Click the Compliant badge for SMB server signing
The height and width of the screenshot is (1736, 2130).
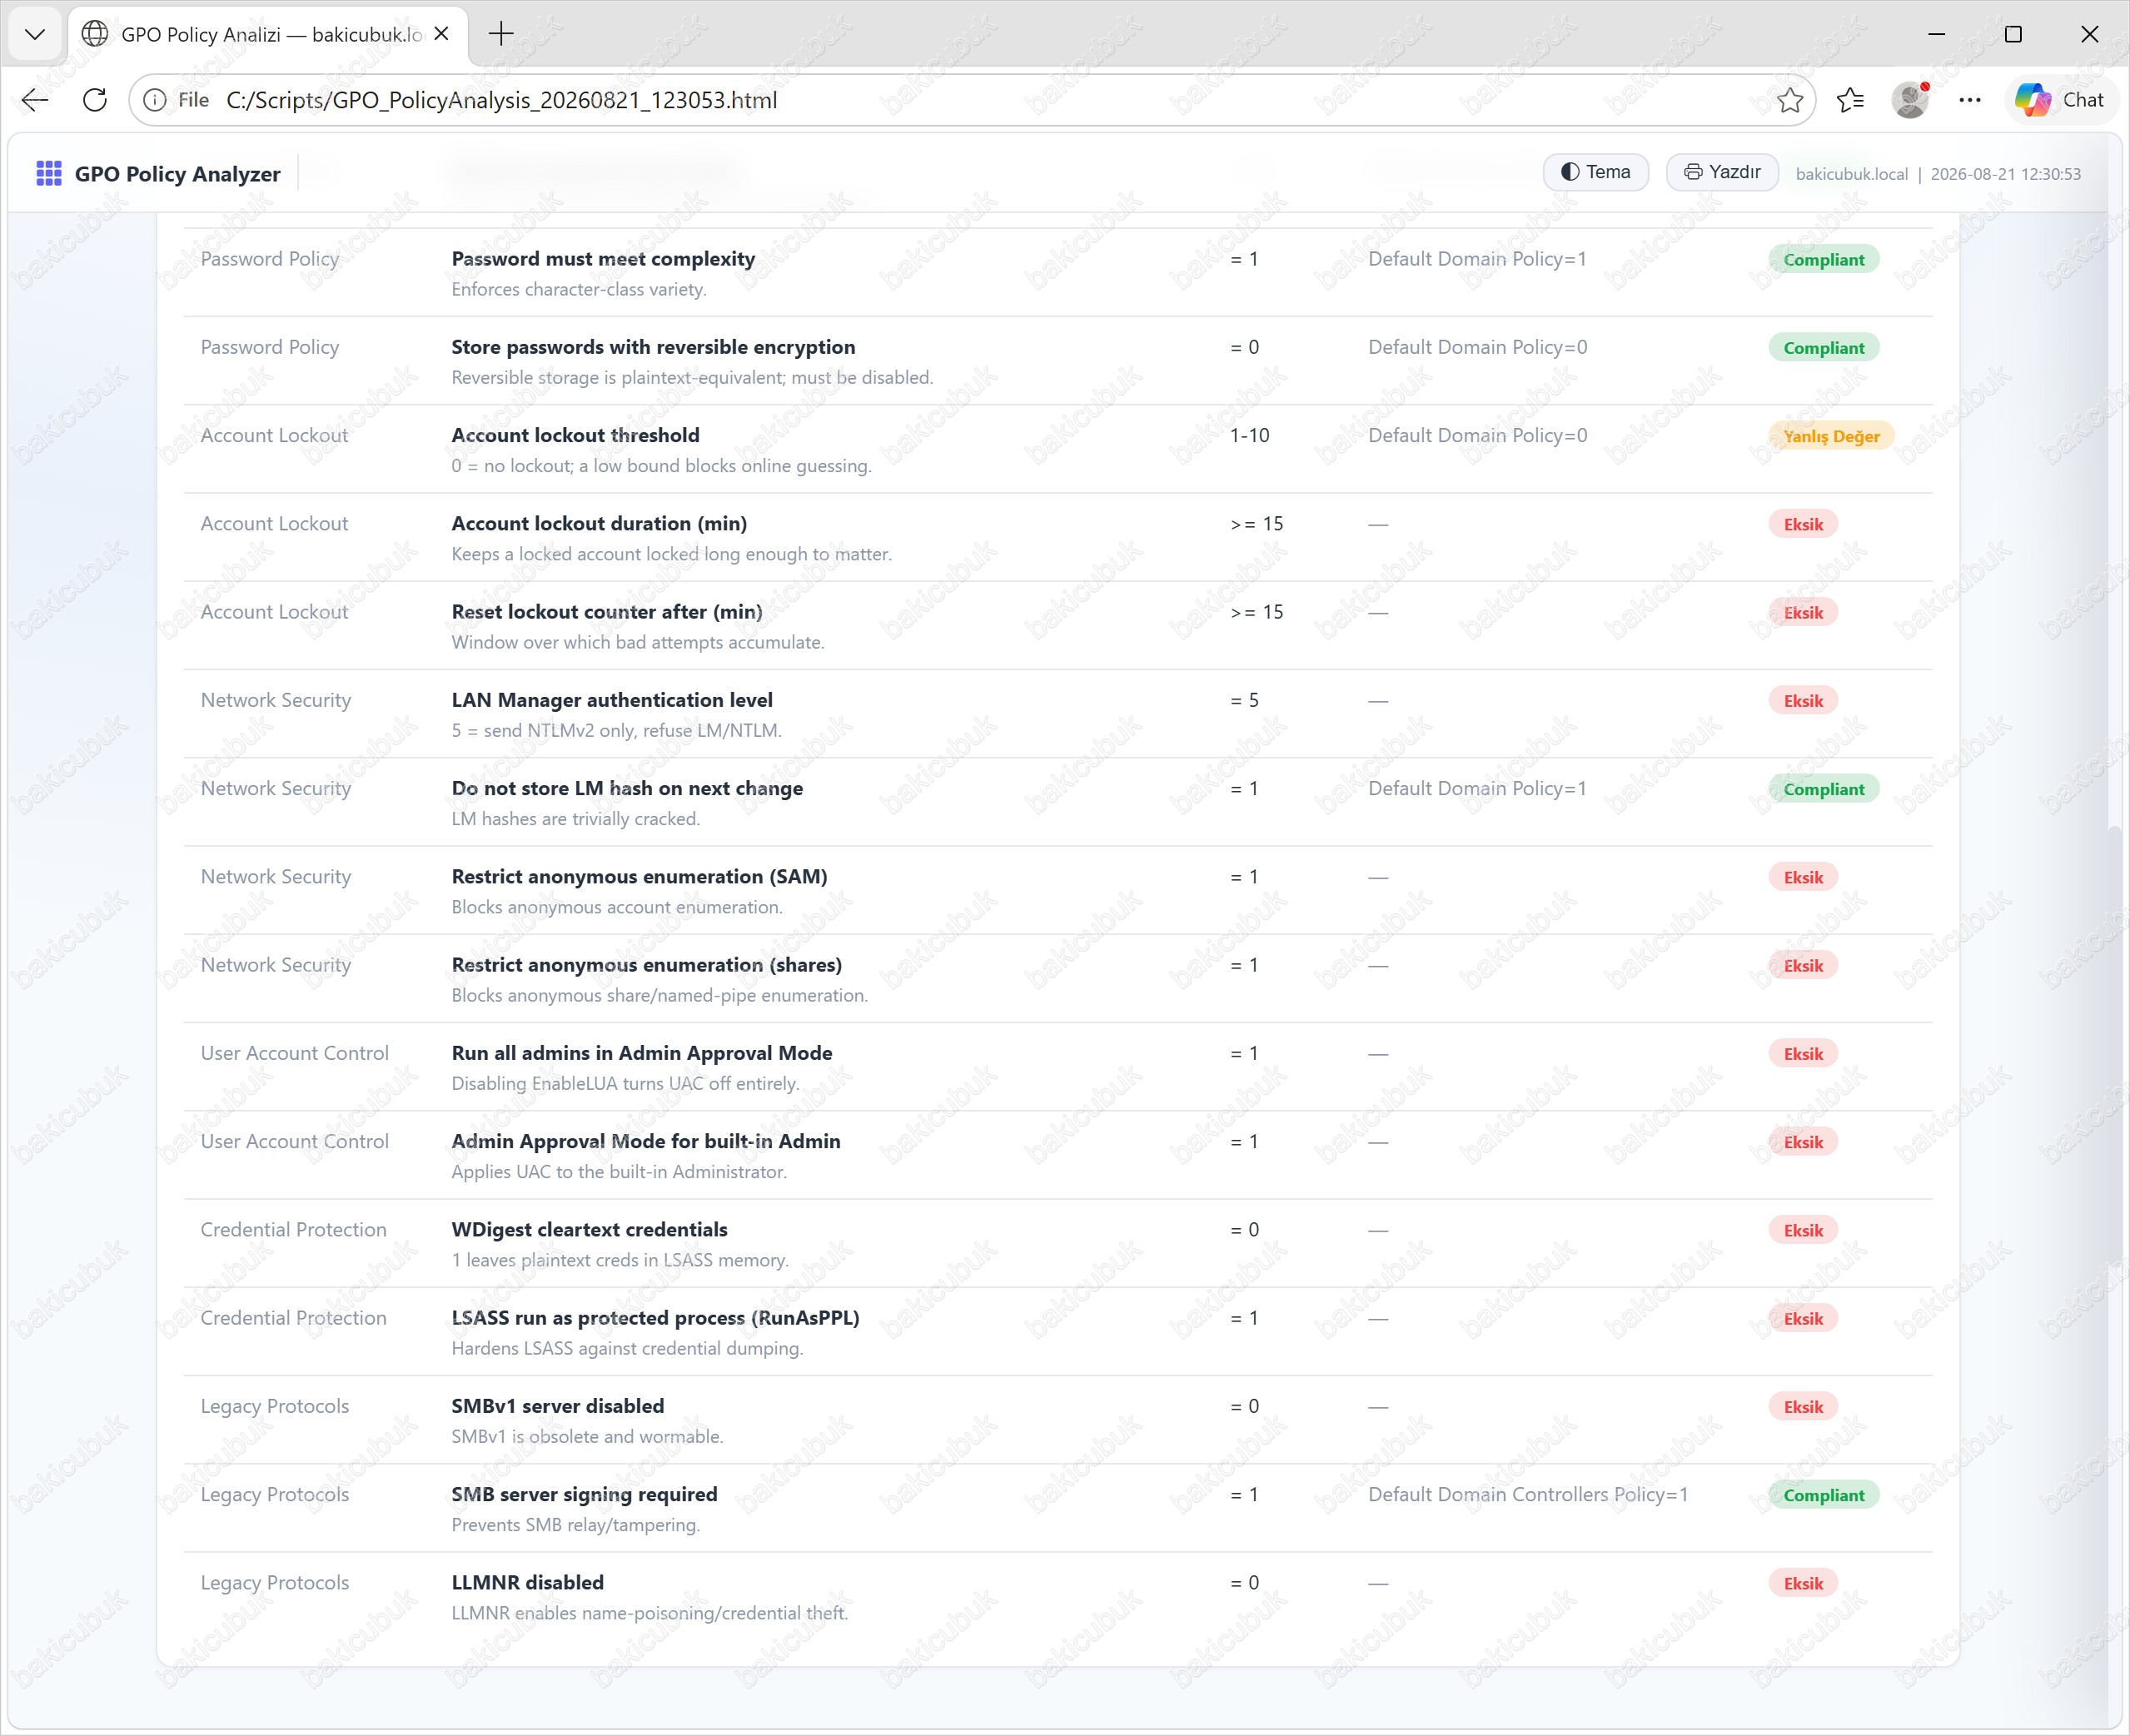[1823, 1495]
